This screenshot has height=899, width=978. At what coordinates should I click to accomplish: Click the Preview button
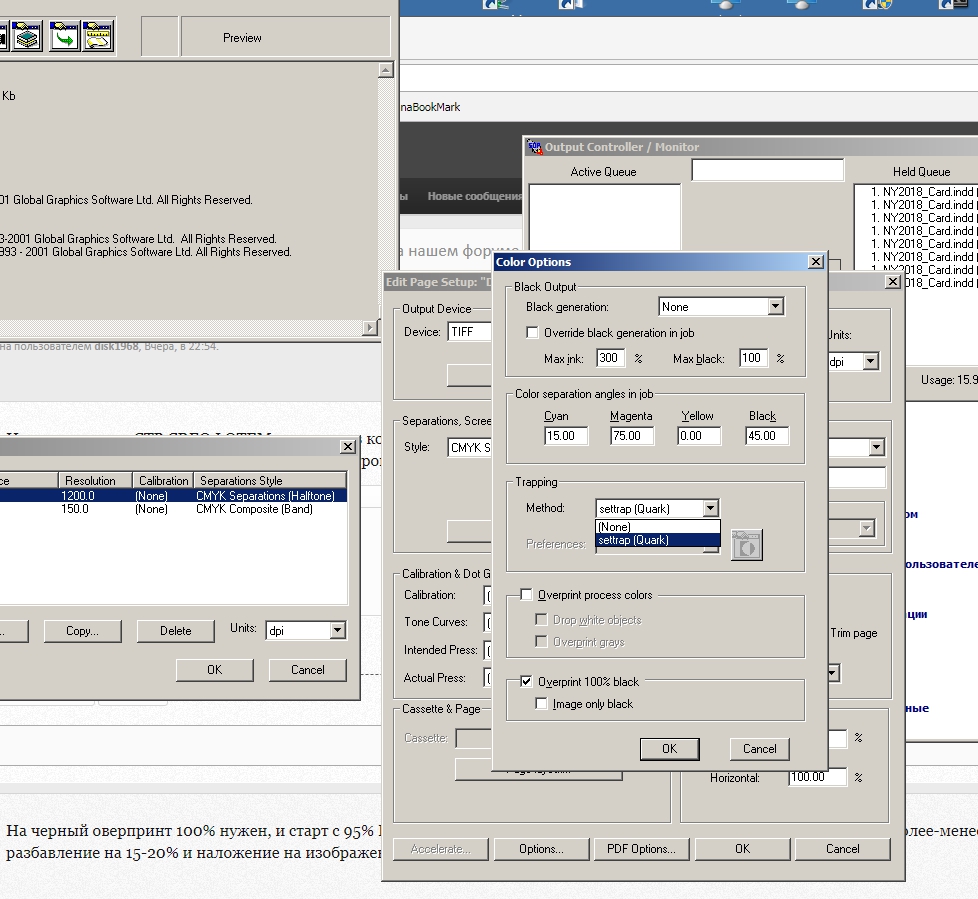click(242, 38)
